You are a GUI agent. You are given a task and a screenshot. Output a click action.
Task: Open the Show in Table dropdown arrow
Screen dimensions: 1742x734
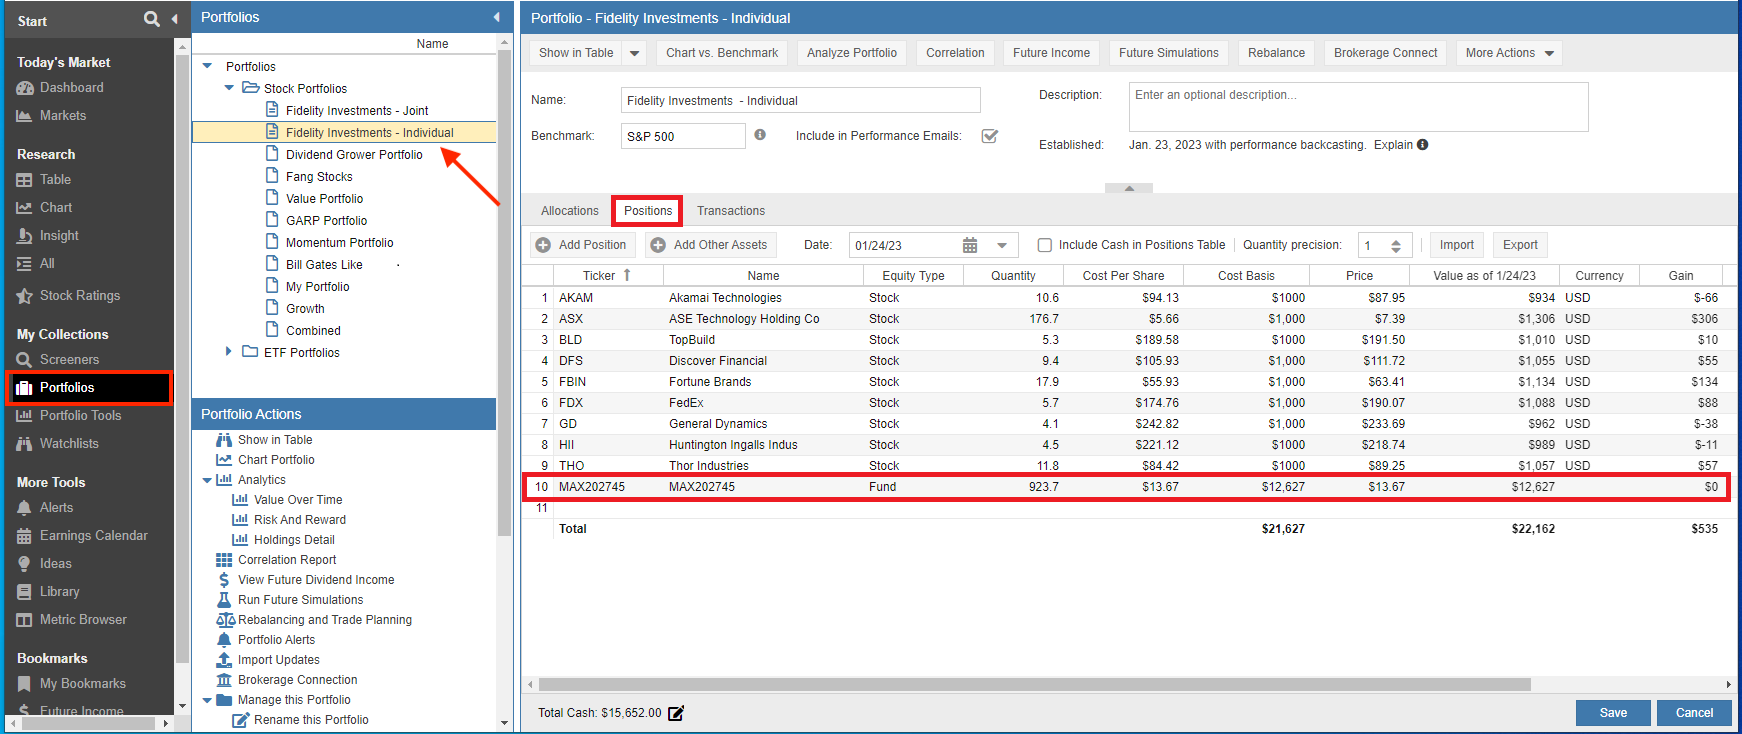tap(634, 53)
